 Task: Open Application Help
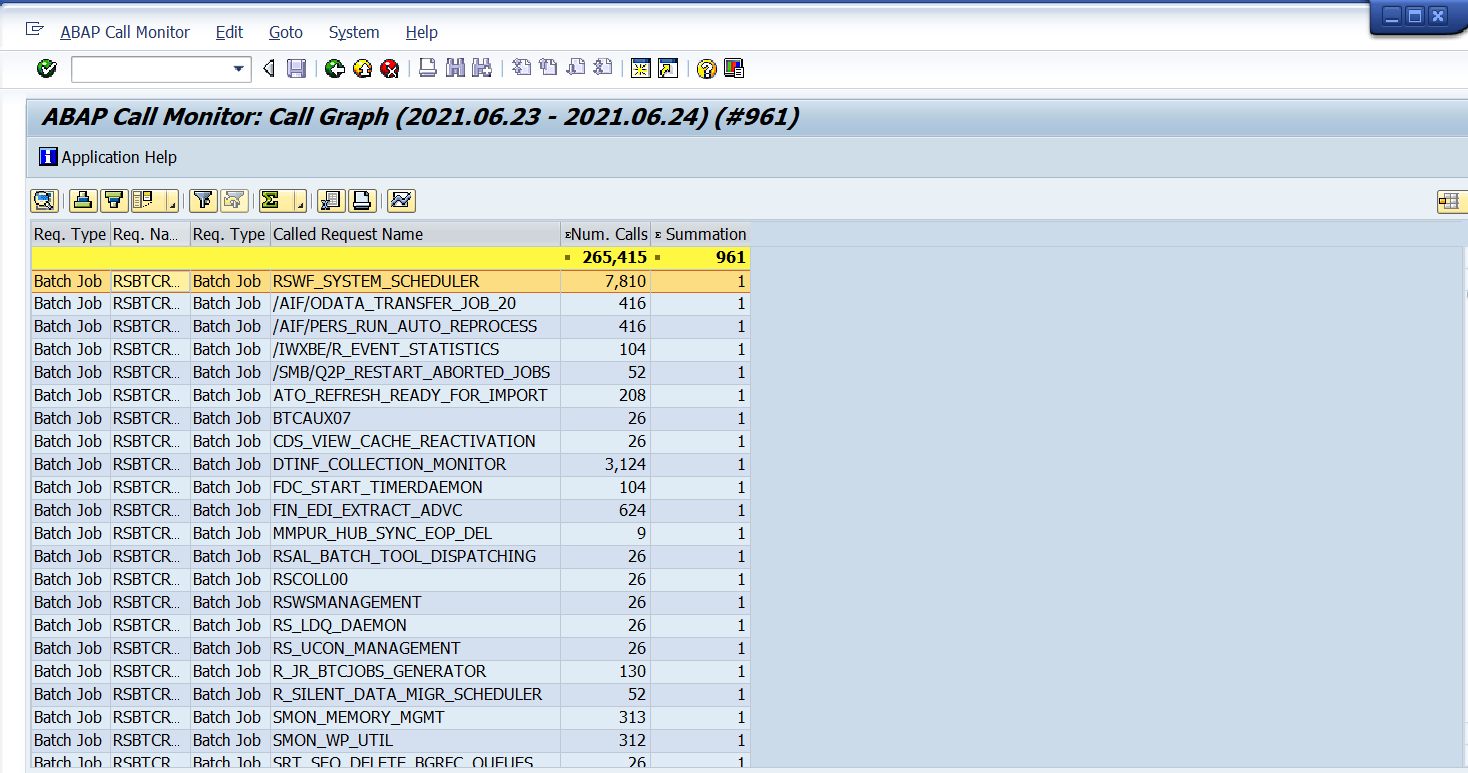(108, 157)
